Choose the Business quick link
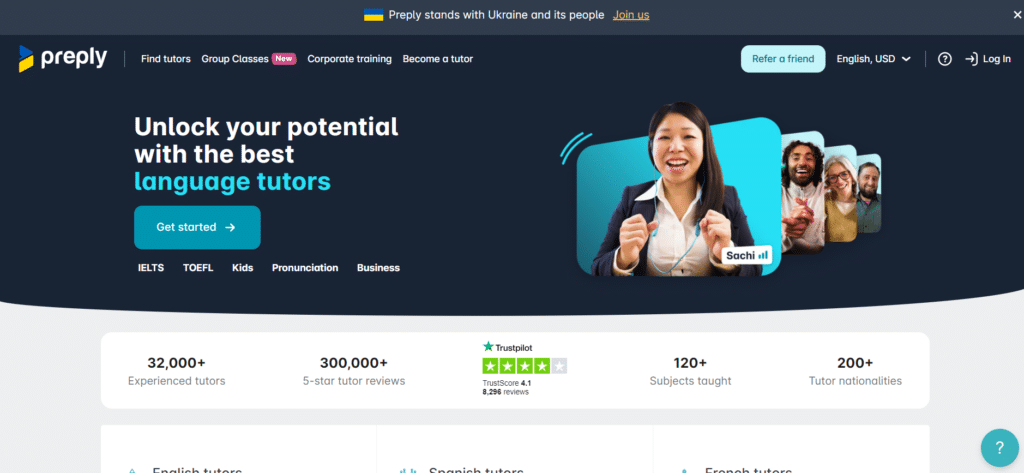Image resolution: width=1024 pixels, height=473 pixels. 378,268
